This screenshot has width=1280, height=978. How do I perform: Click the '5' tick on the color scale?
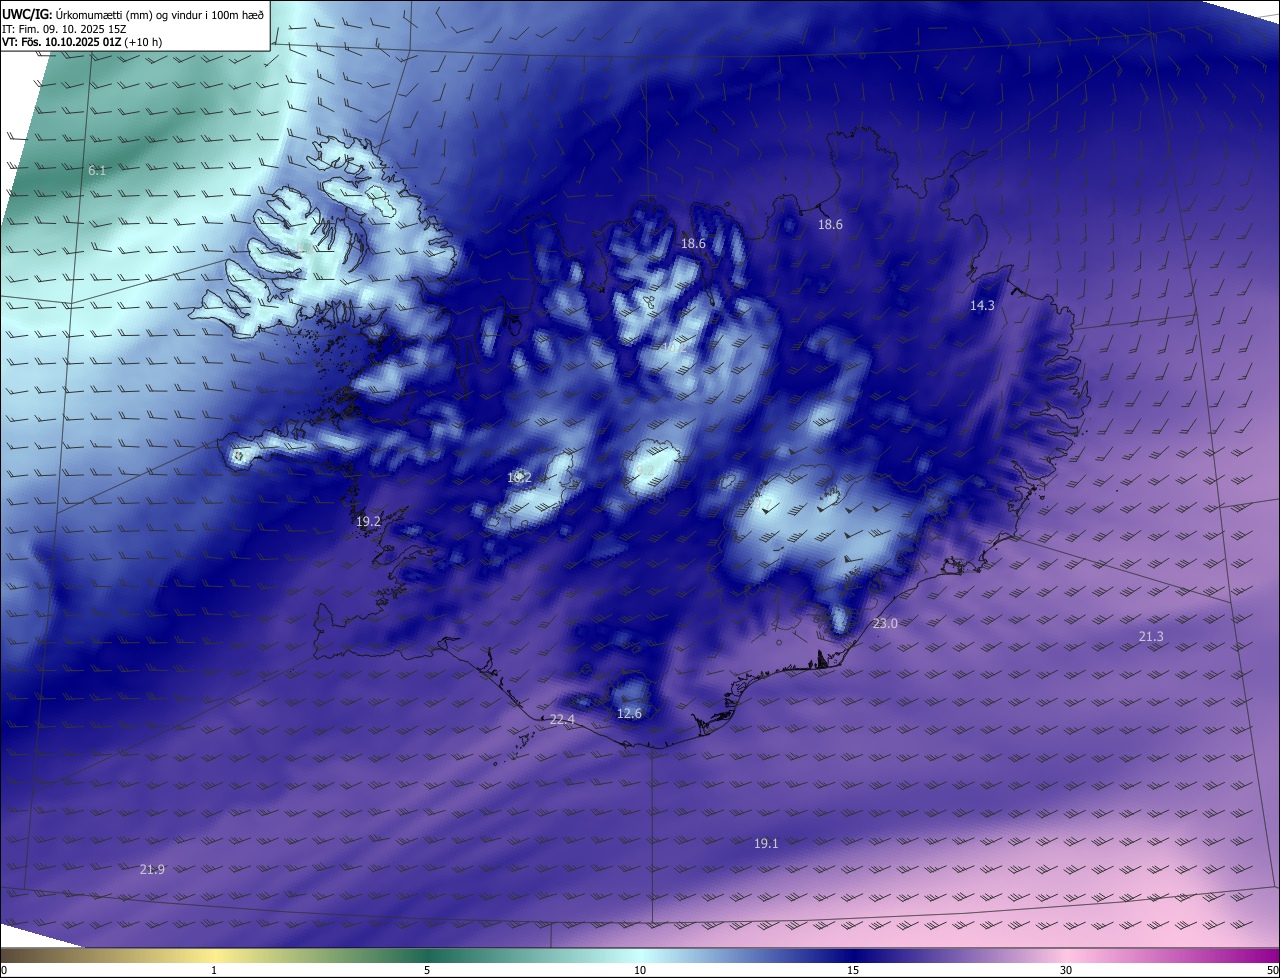427,971
